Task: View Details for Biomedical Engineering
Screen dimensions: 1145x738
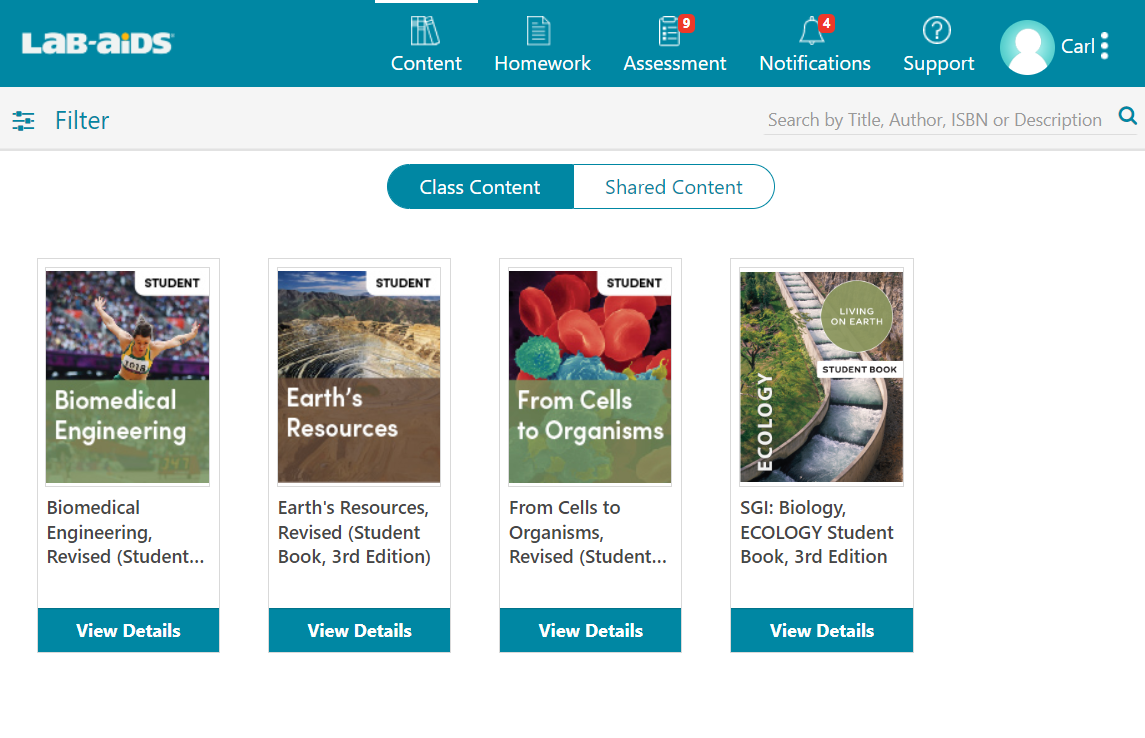Action: (128, 630)
